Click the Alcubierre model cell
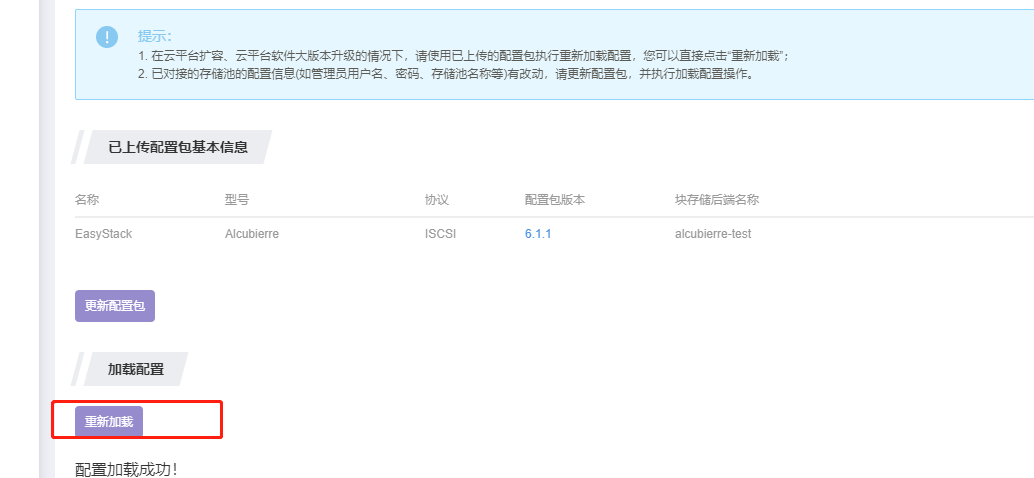Image resolution: width=1034 pixels, height=478 pixels. (252, 234)
